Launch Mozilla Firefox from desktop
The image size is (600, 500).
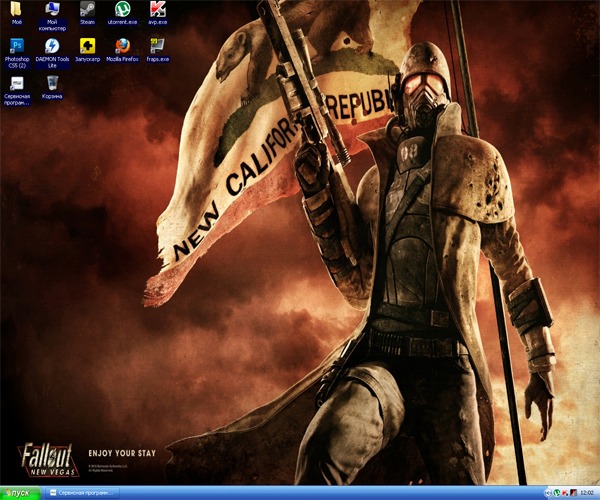pos(122,50)
